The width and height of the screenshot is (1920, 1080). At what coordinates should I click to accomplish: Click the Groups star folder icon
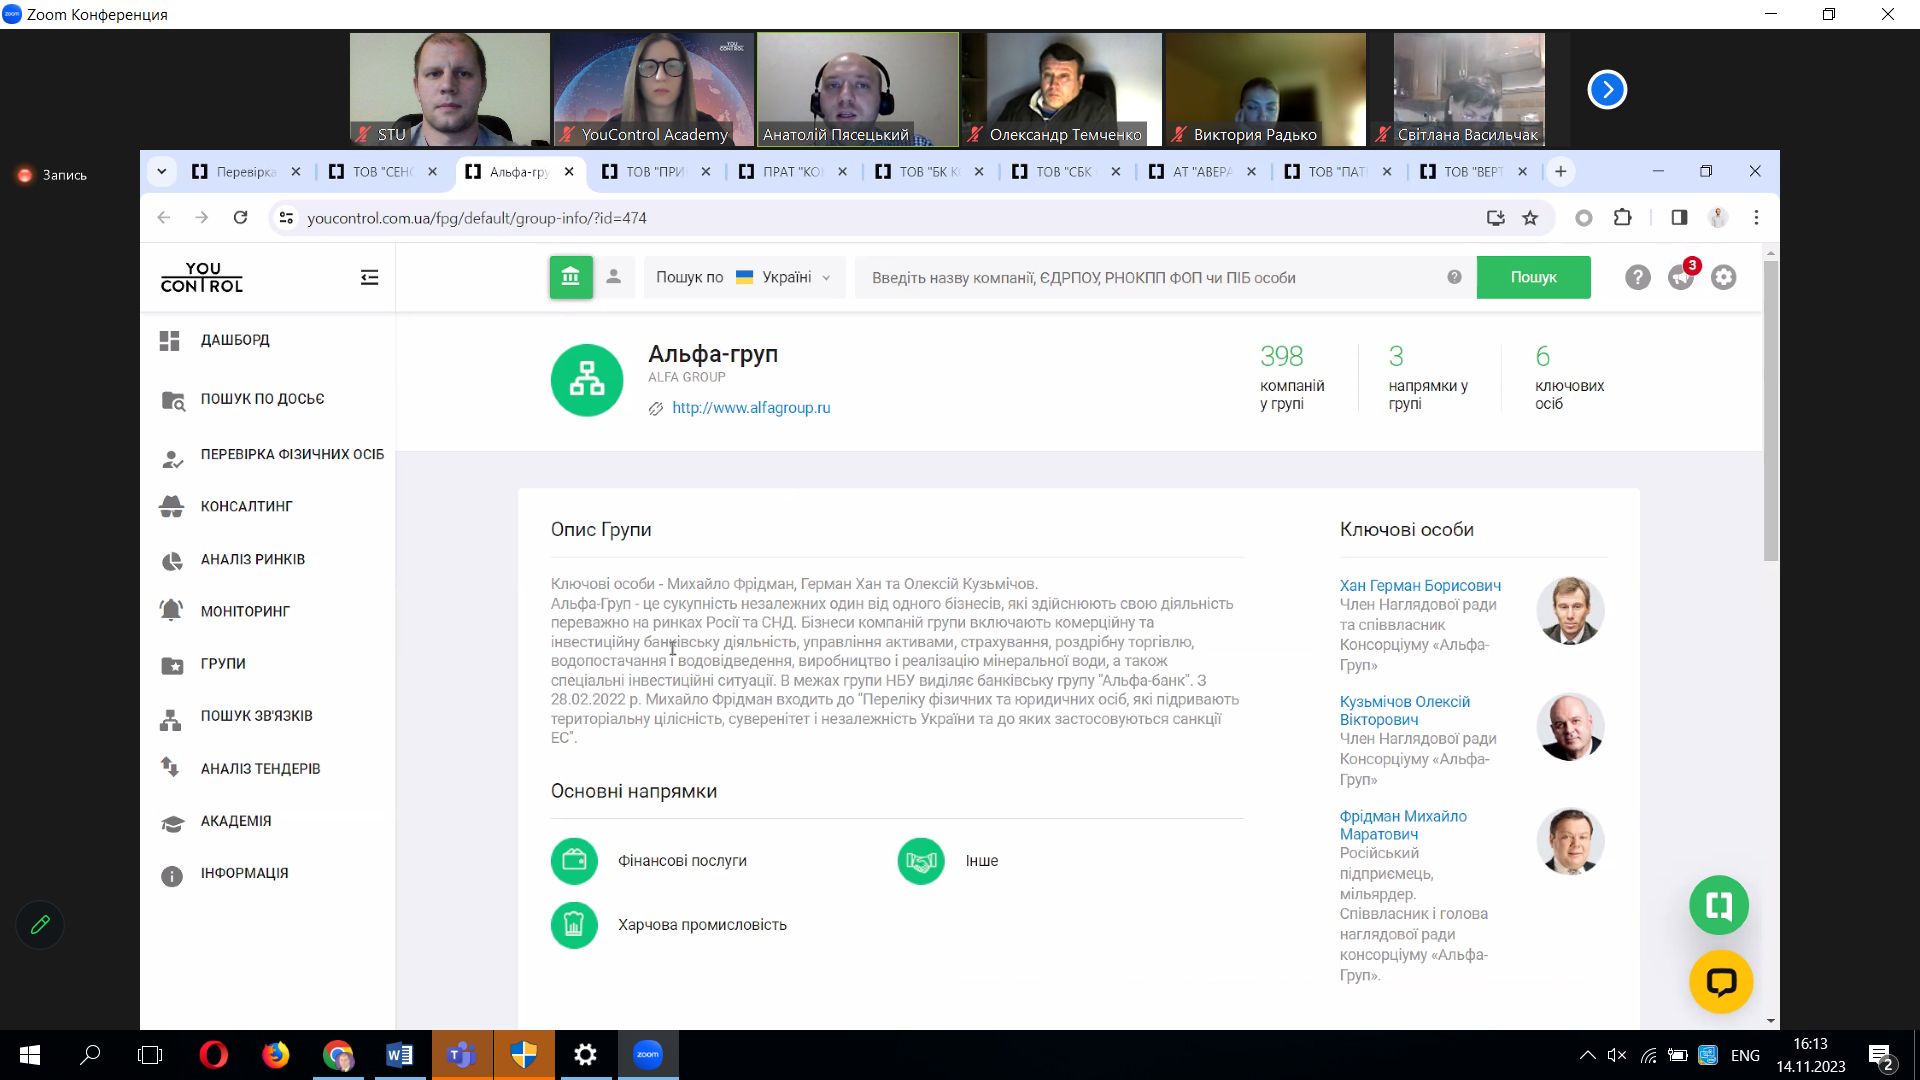(172, 664)
